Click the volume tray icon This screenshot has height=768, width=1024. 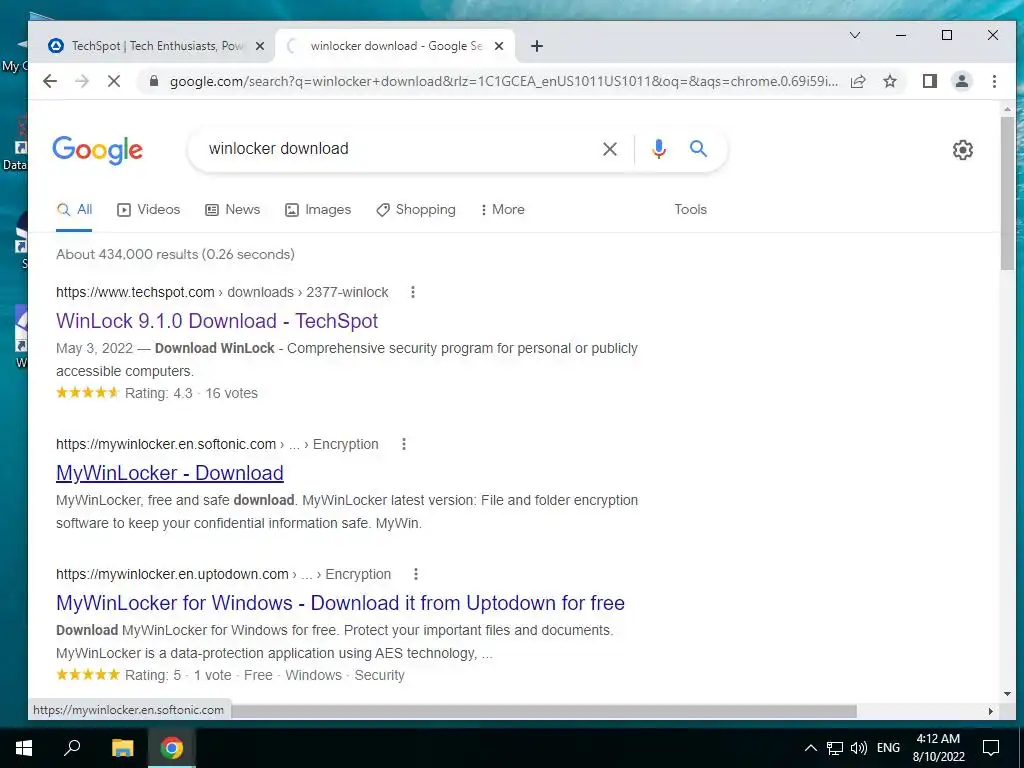click(x=859, y=748)
